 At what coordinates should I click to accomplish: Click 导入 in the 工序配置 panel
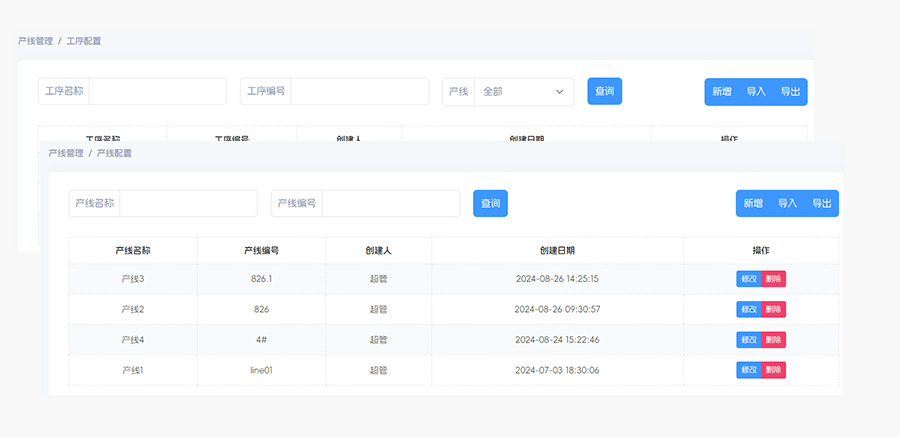click(756, 91)
